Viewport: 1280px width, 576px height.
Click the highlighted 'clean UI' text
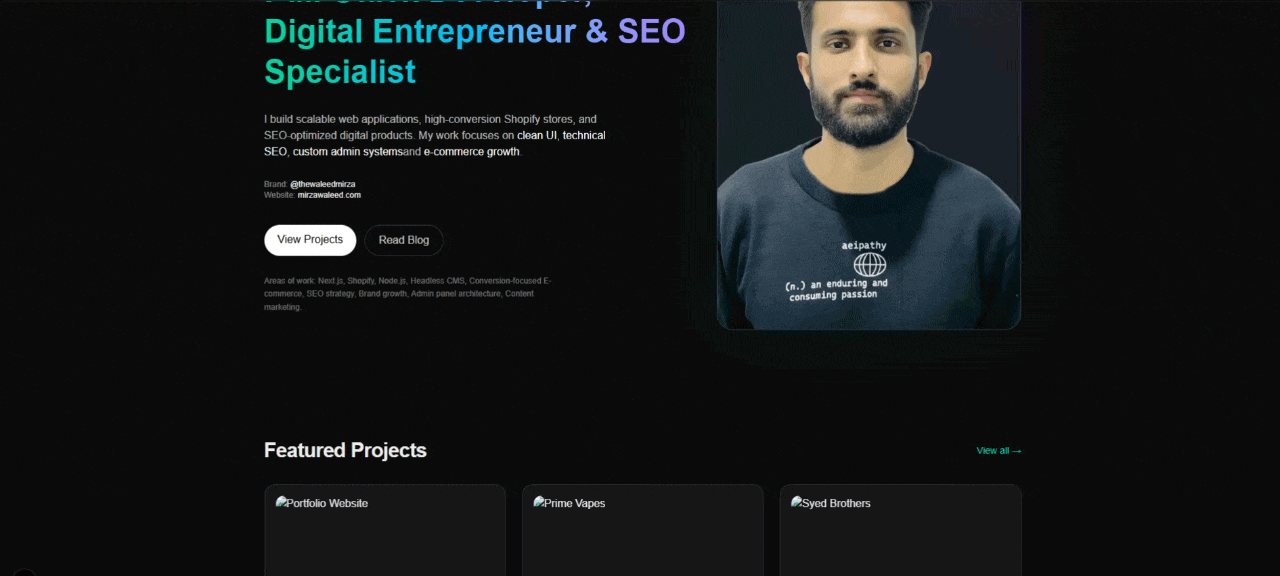537,135
